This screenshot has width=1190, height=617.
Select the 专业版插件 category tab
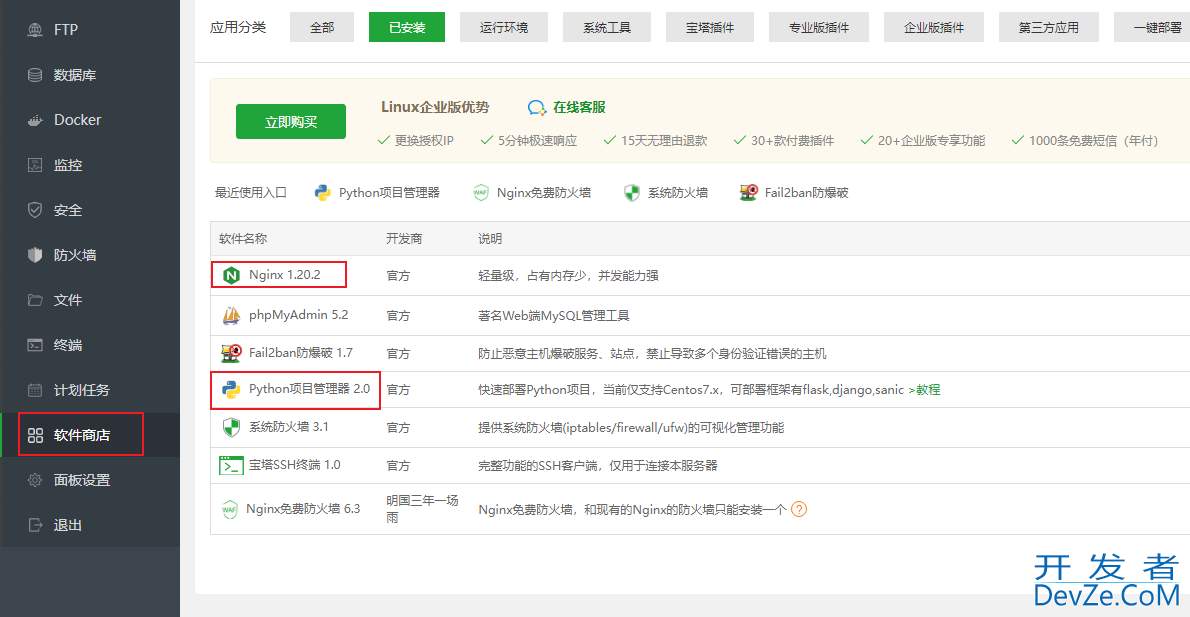tap(819, 27)
